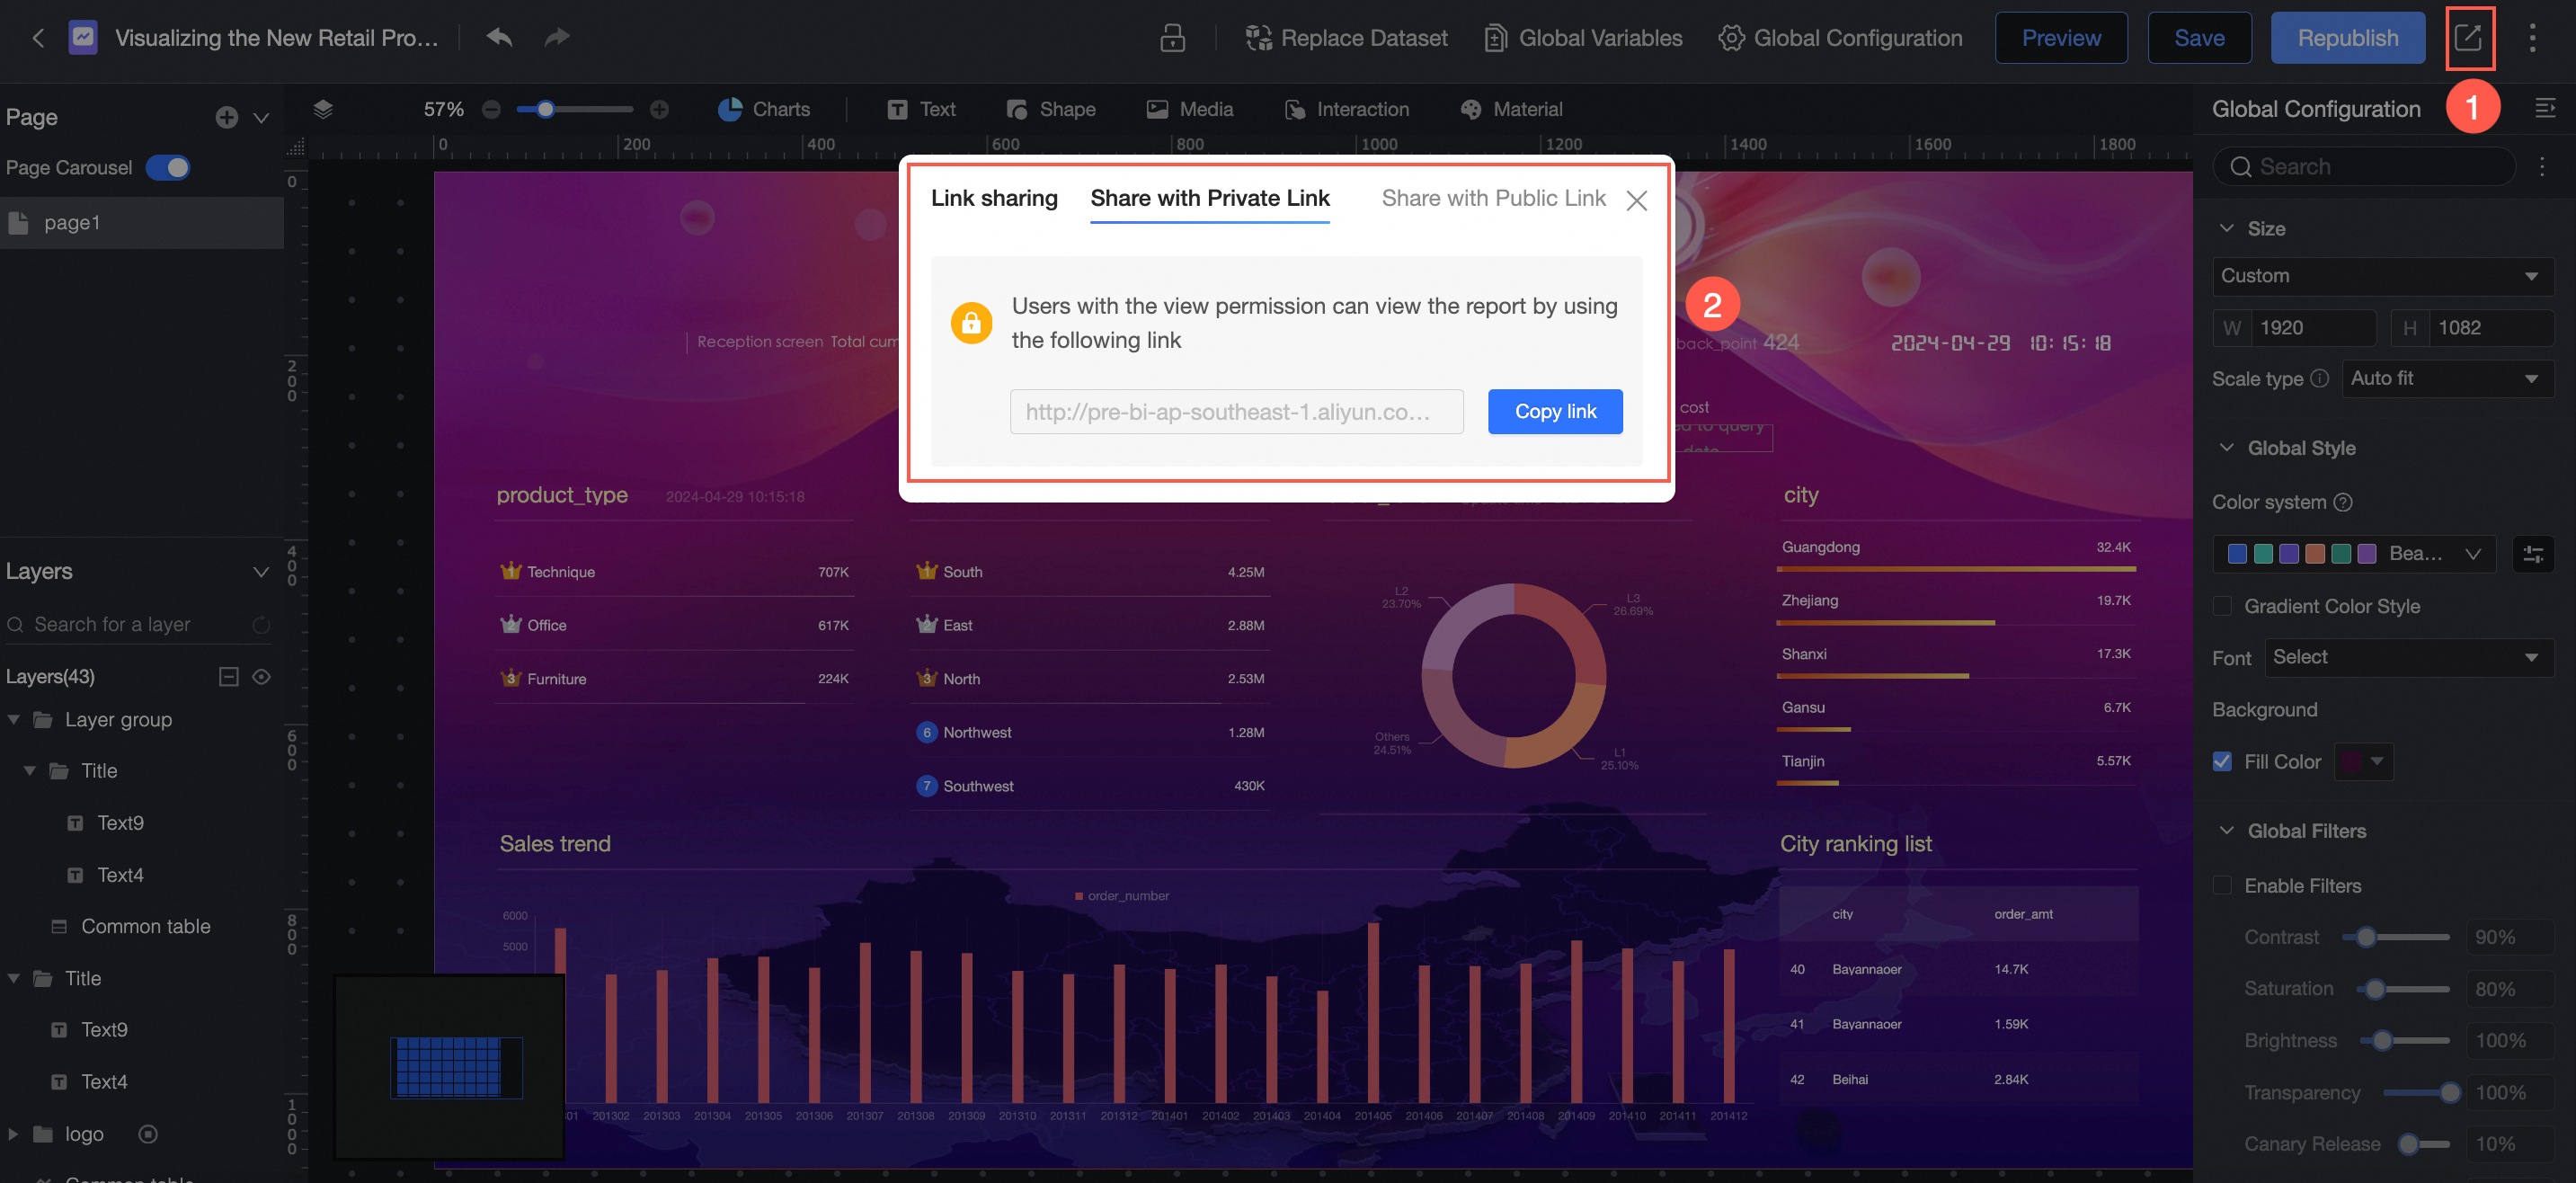Open the layers stack icon above canvas
2576x1183 pixels.
[323, 109]
